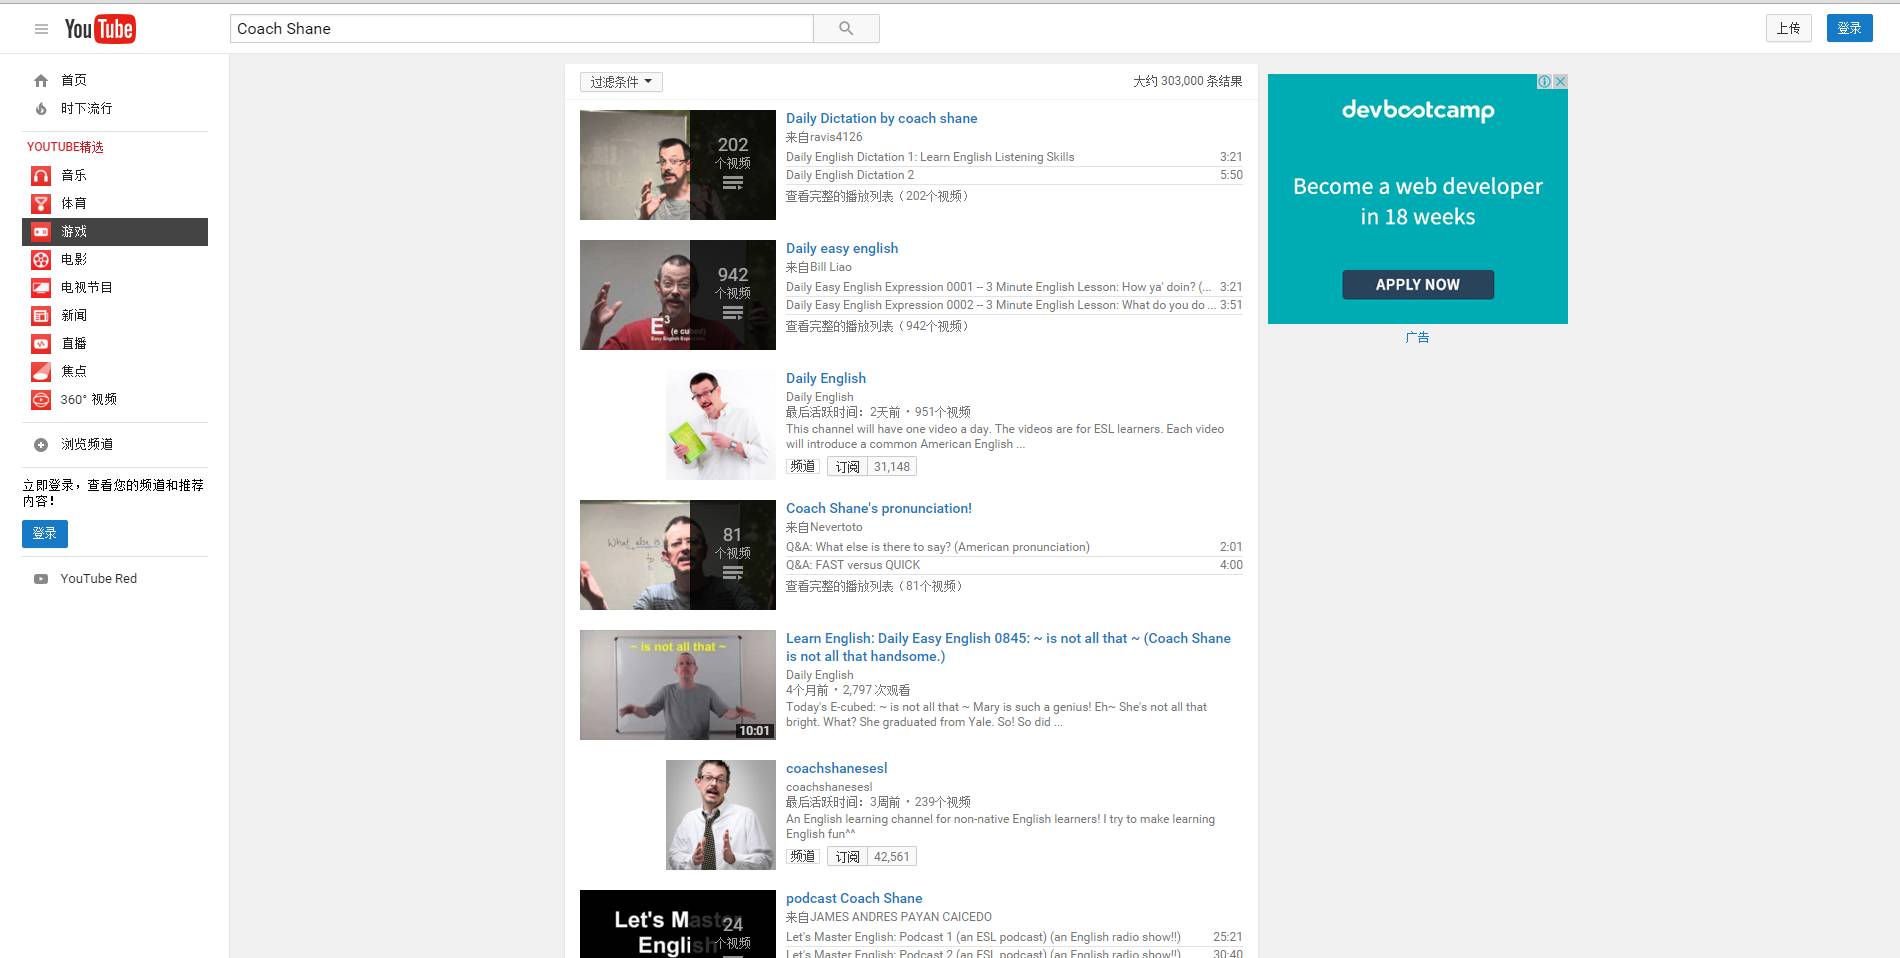Image resolution: width=1900 pixels, height=958 pixels.
Task: Open Let's Master English podcast thumbnail
Action: click(x=678, y=924)
